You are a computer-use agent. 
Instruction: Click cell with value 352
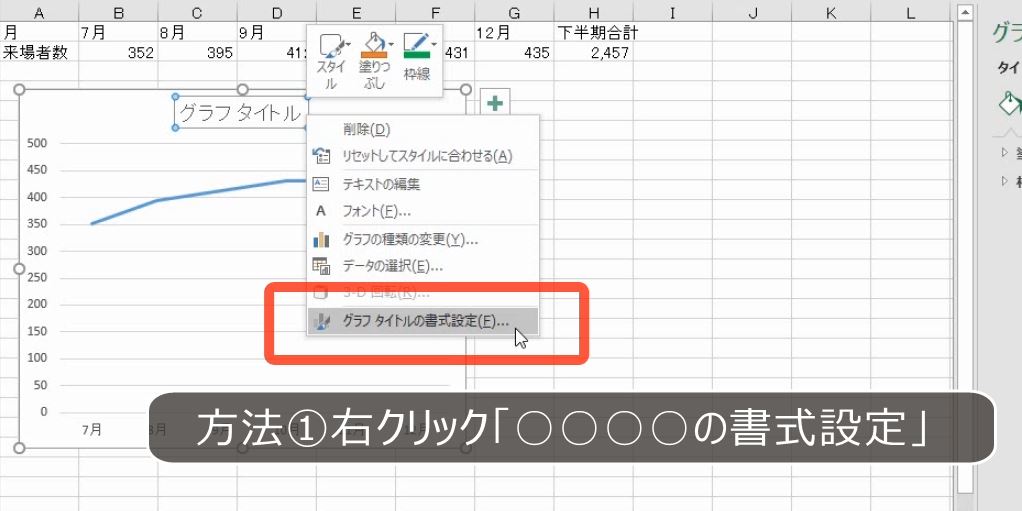[x=119, y=53]
